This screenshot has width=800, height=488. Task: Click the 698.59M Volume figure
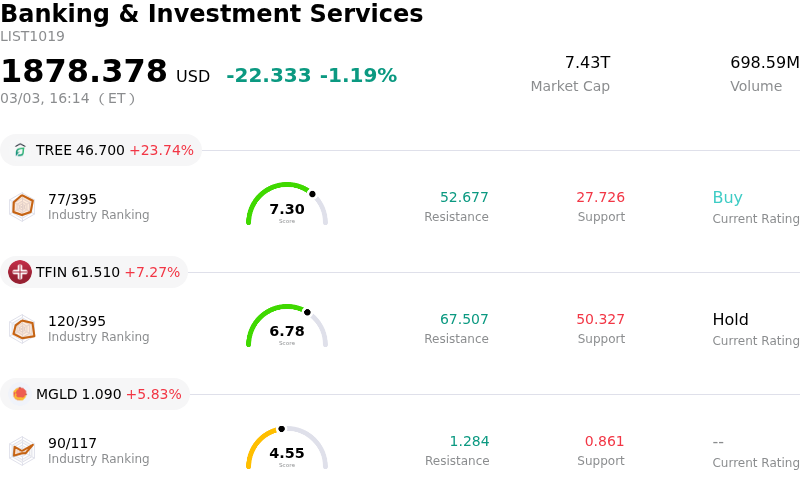[x=764, y=63]
